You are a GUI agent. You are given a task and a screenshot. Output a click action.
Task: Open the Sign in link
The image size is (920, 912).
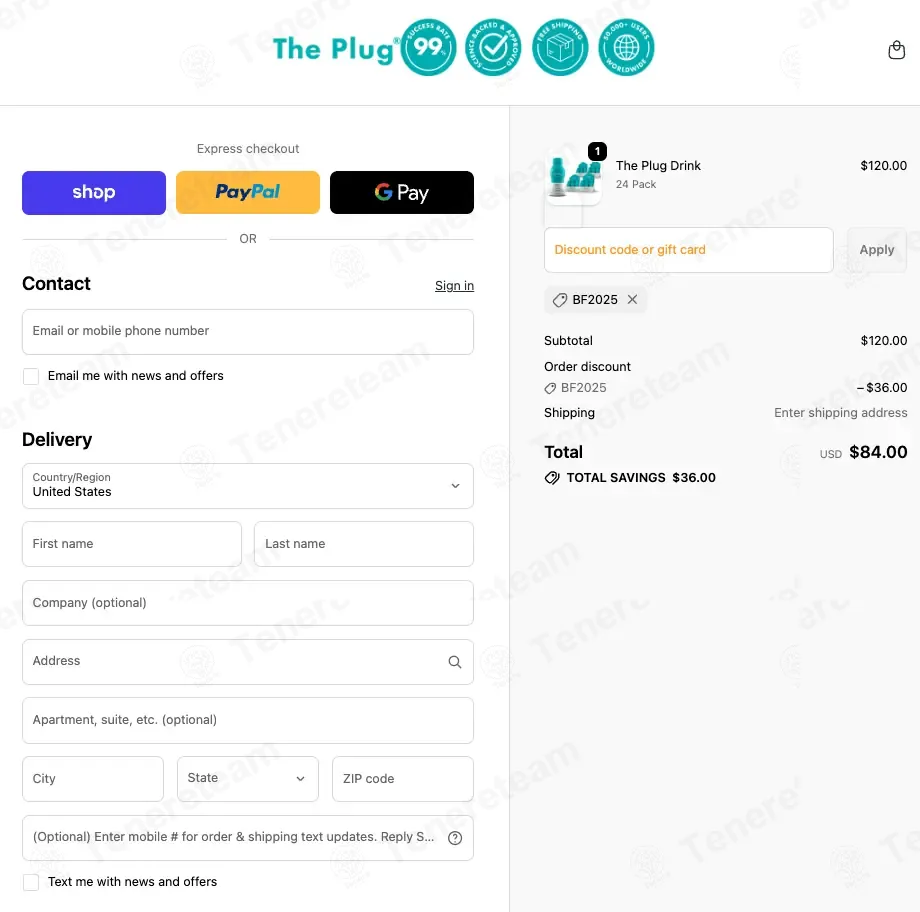coord(454,286)
